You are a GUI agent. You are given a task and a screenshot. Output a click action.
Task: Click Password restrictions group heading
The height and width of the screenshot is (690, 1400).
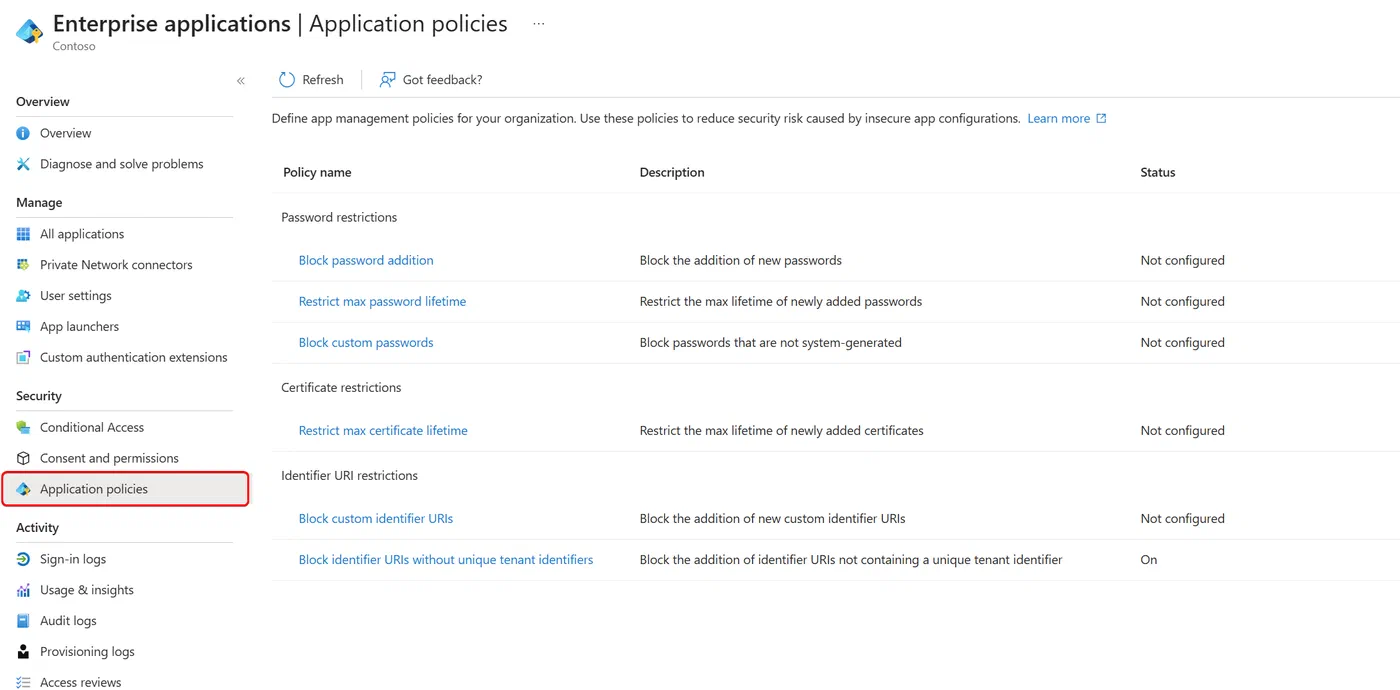(339, 217)
